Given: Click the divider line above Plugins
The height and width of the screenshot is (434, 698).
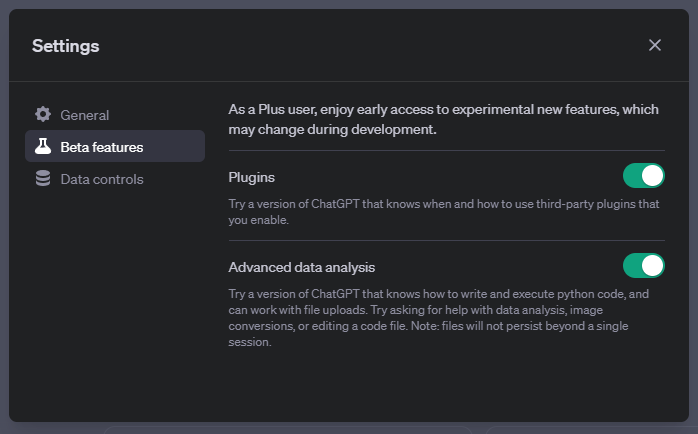Looking at the screenshot, I should click(446, 151).
